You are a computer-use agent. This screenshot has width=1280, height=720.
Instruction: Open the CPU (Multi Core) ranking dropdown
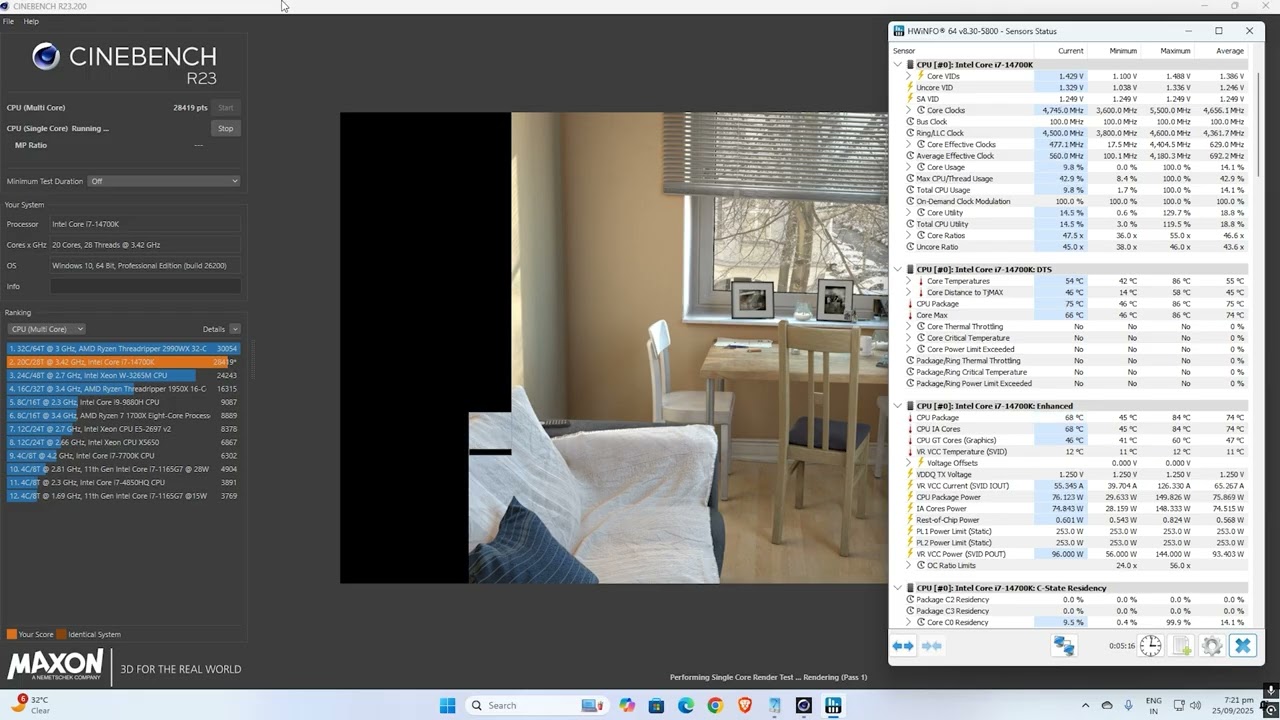tap(46, 329)
